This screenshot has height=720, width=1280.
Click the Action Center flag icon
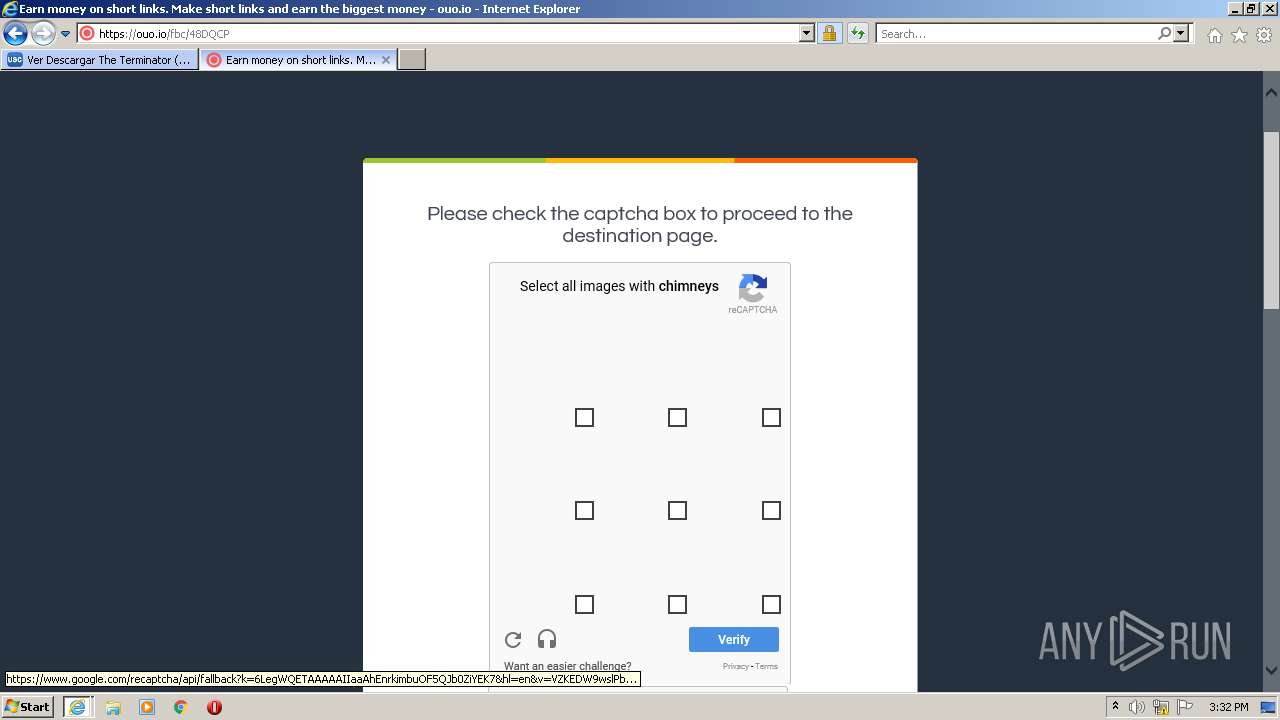[x=1185, y=707]
